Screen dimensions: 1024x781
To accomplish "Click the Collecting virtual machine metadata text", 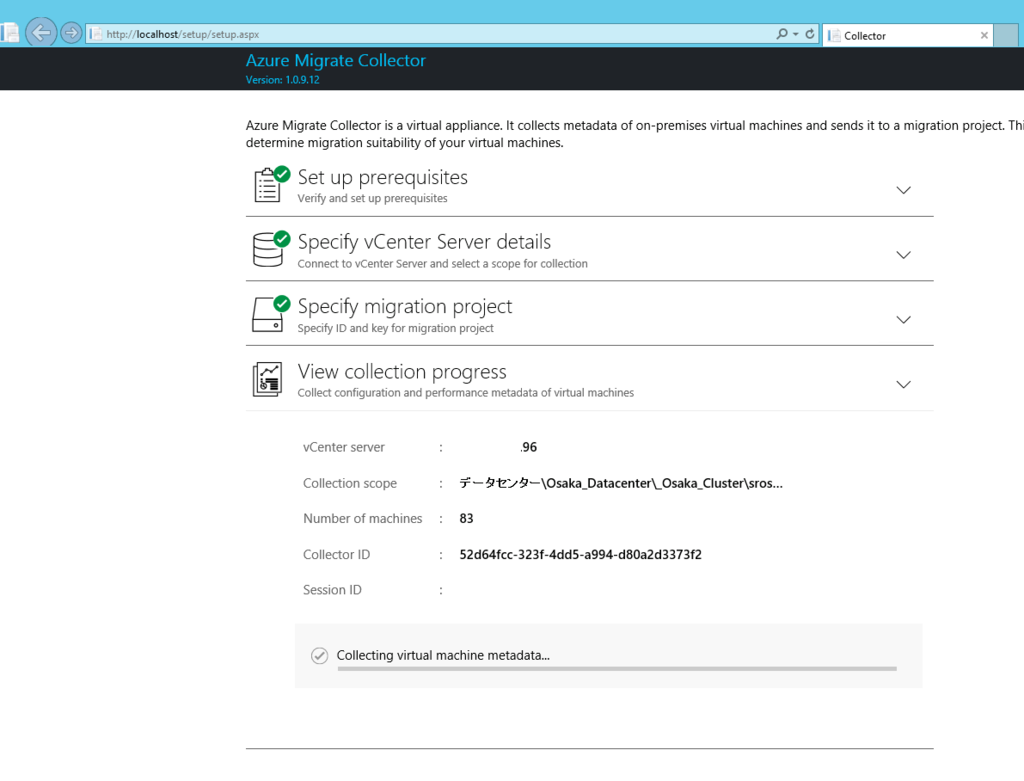I will [x=443, y=655].
